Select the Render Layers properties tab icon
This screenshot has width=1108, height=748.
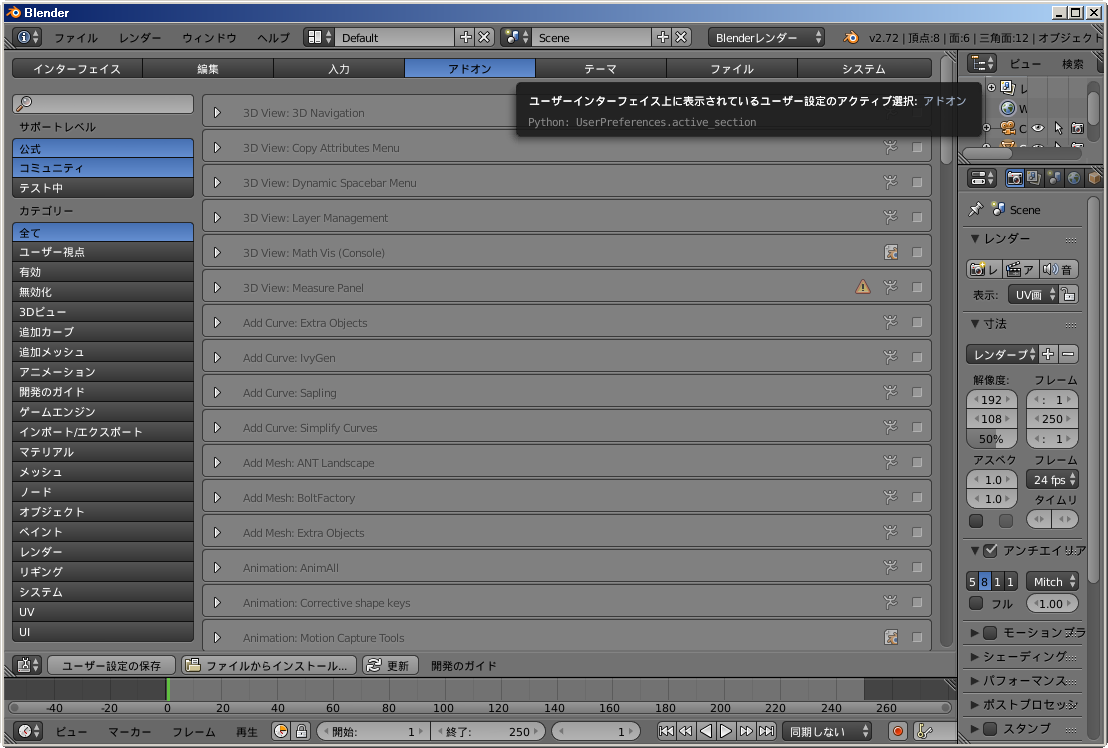click(x=1034, y=178)
